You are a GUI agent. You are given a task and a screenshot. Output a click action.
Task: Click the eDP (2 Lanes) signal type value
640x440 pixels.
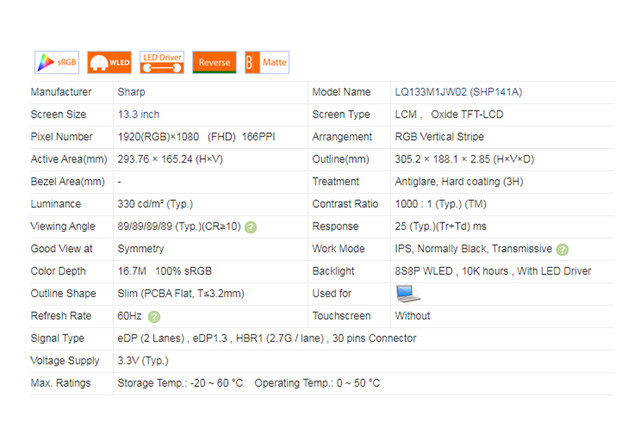tap(151, 339)
